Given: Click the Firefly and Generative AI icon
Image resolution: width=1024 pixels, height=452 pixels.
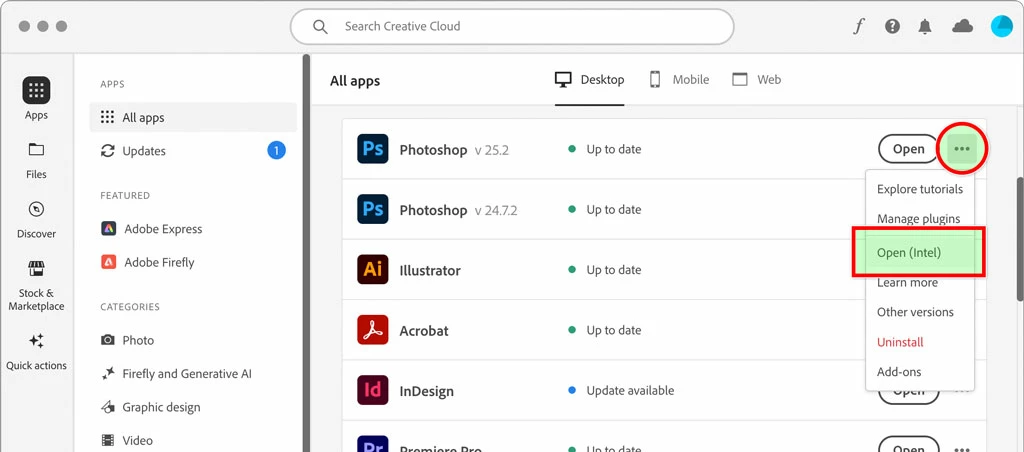Looking at the screenshot, I should click(x=108, y=374).
